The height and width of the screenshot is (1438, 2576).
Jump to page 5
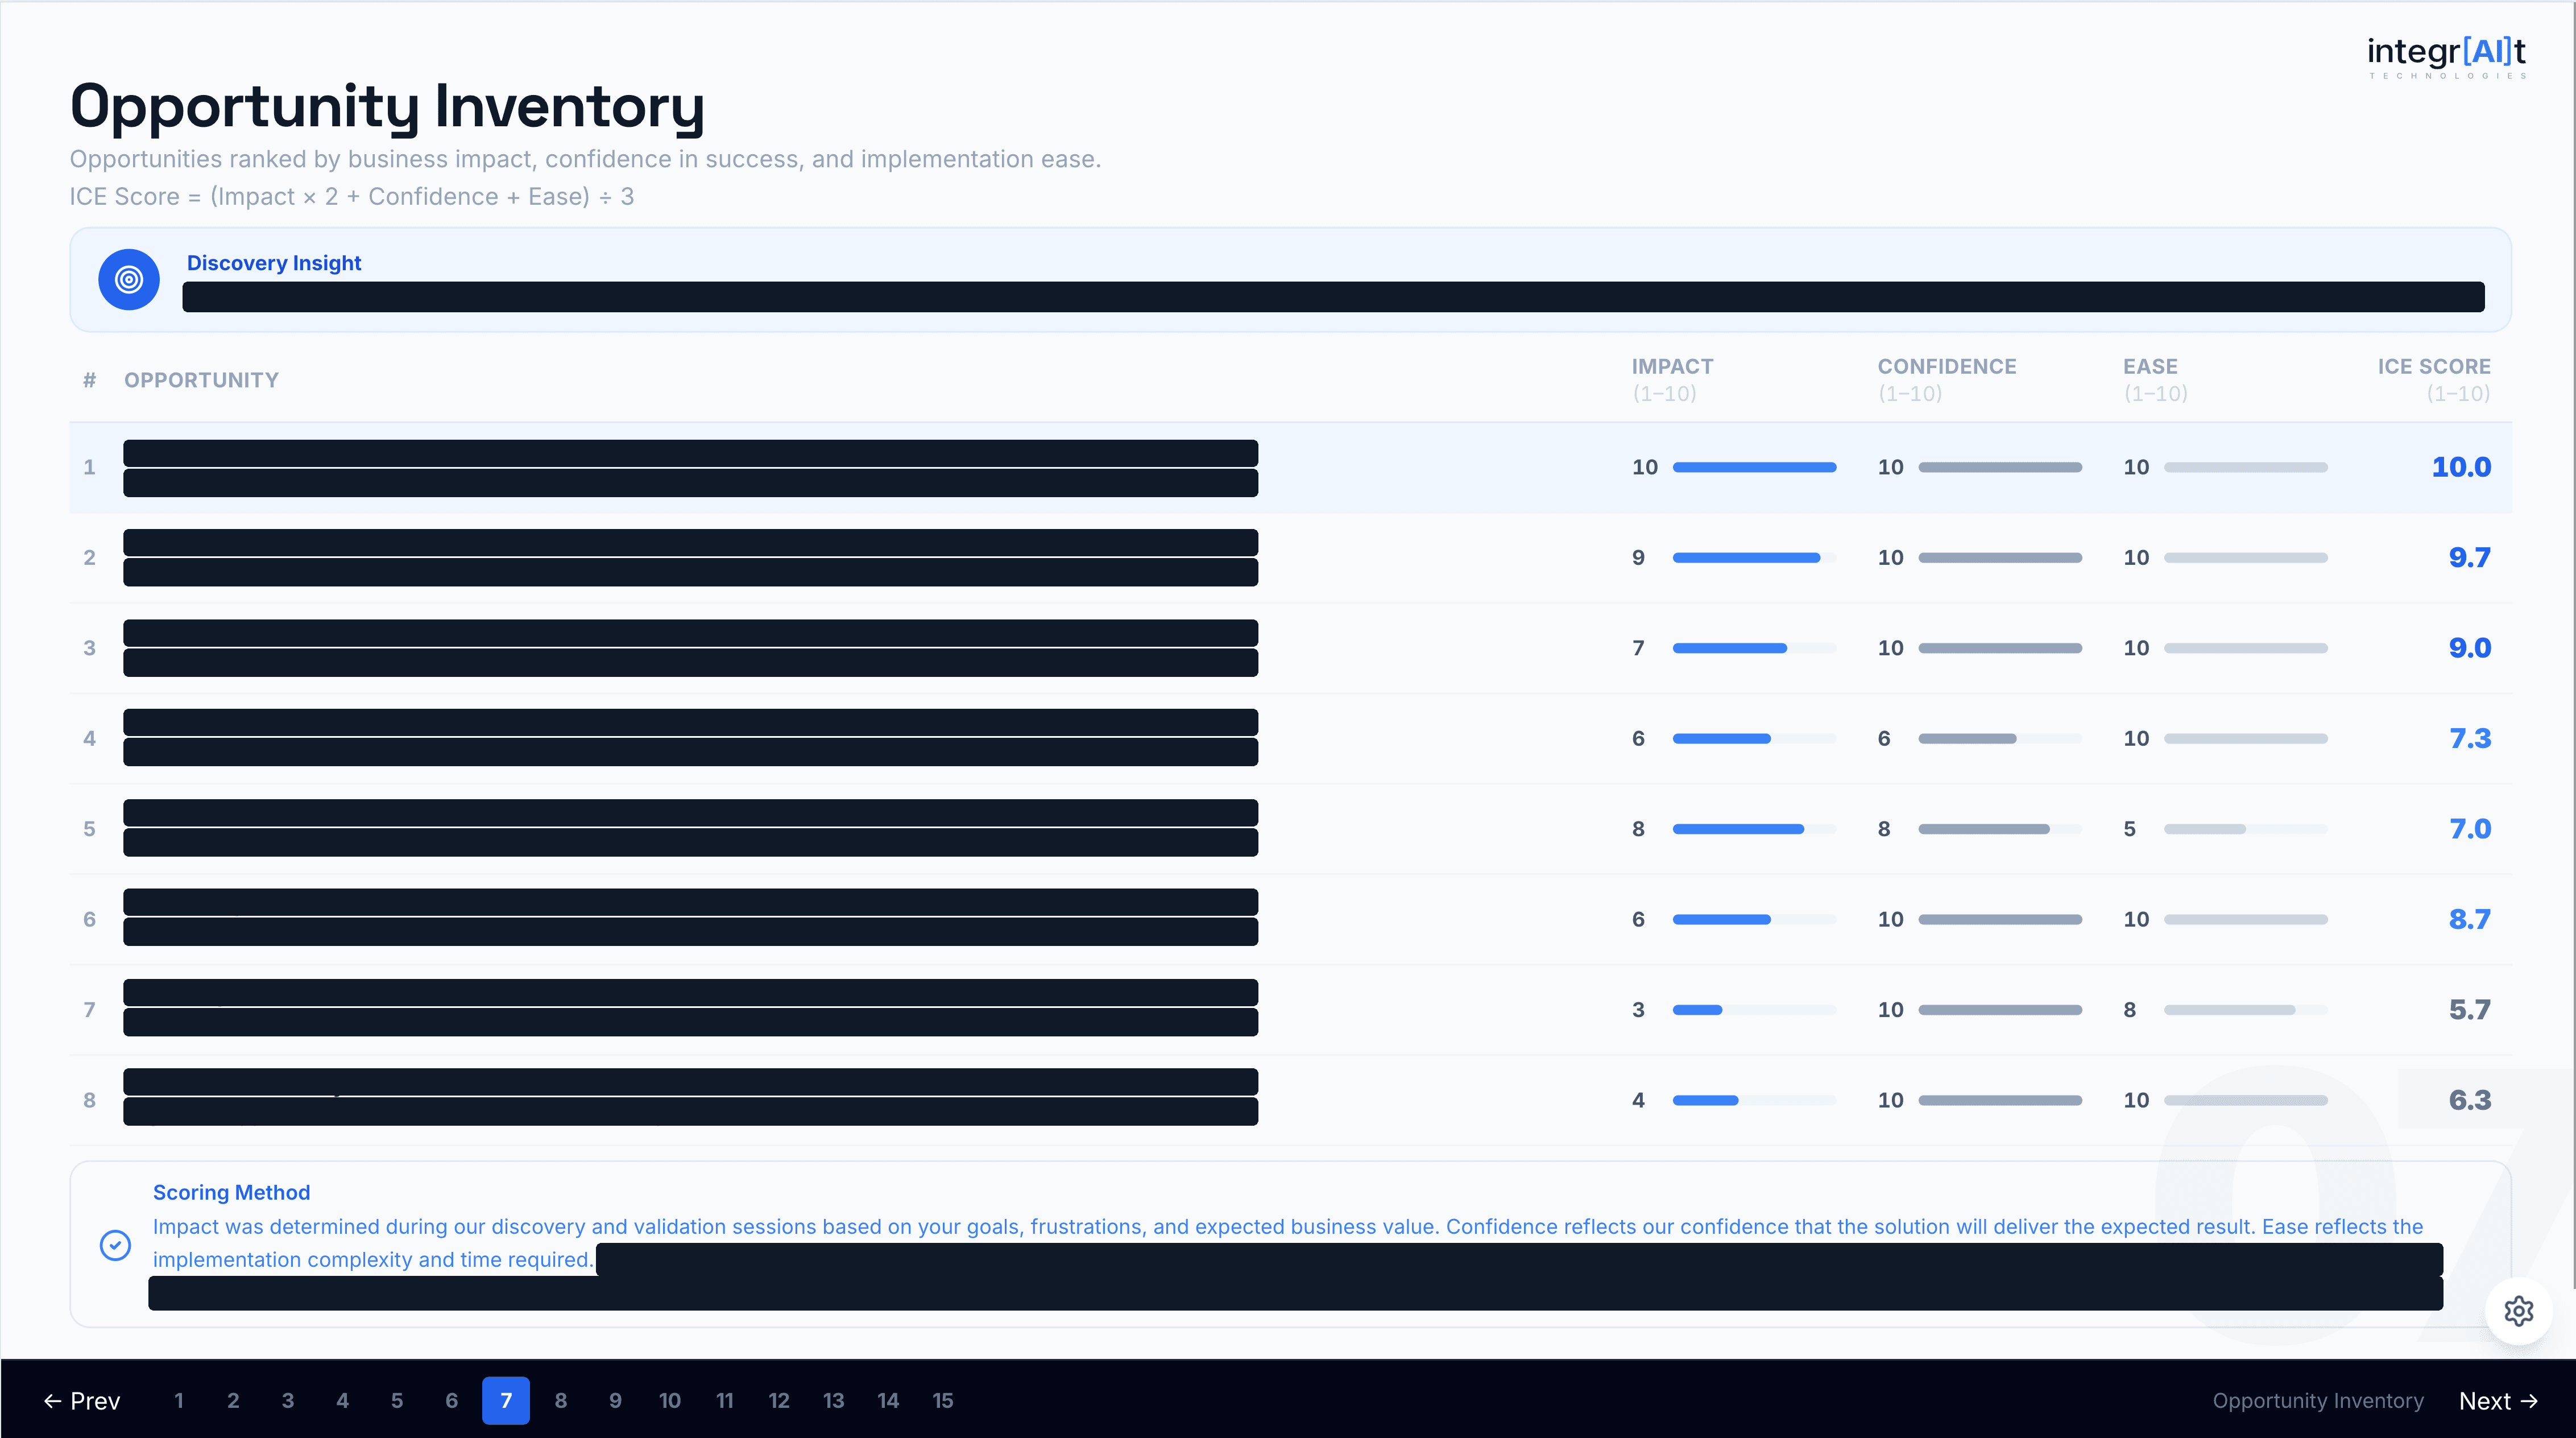point(397,1400)
